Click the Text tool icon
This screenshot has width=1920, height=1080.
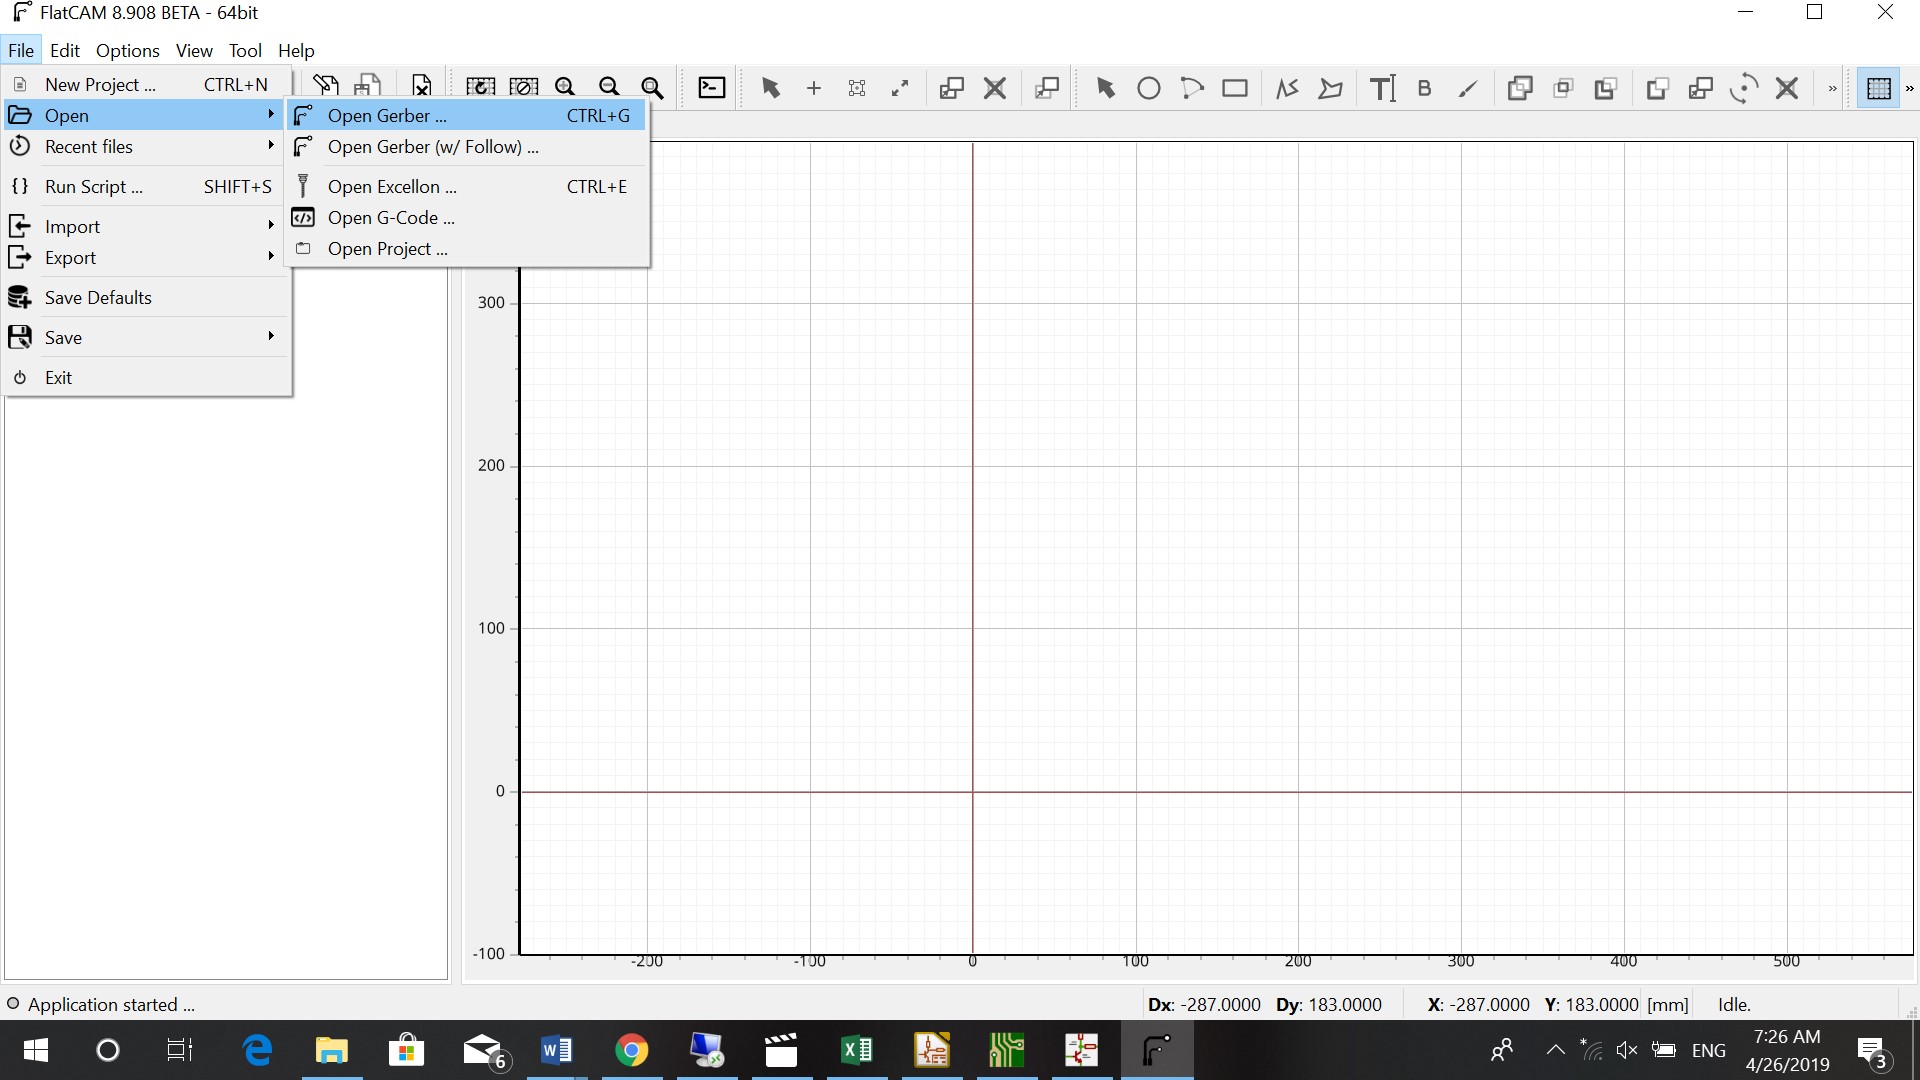tap(1382, 88)
